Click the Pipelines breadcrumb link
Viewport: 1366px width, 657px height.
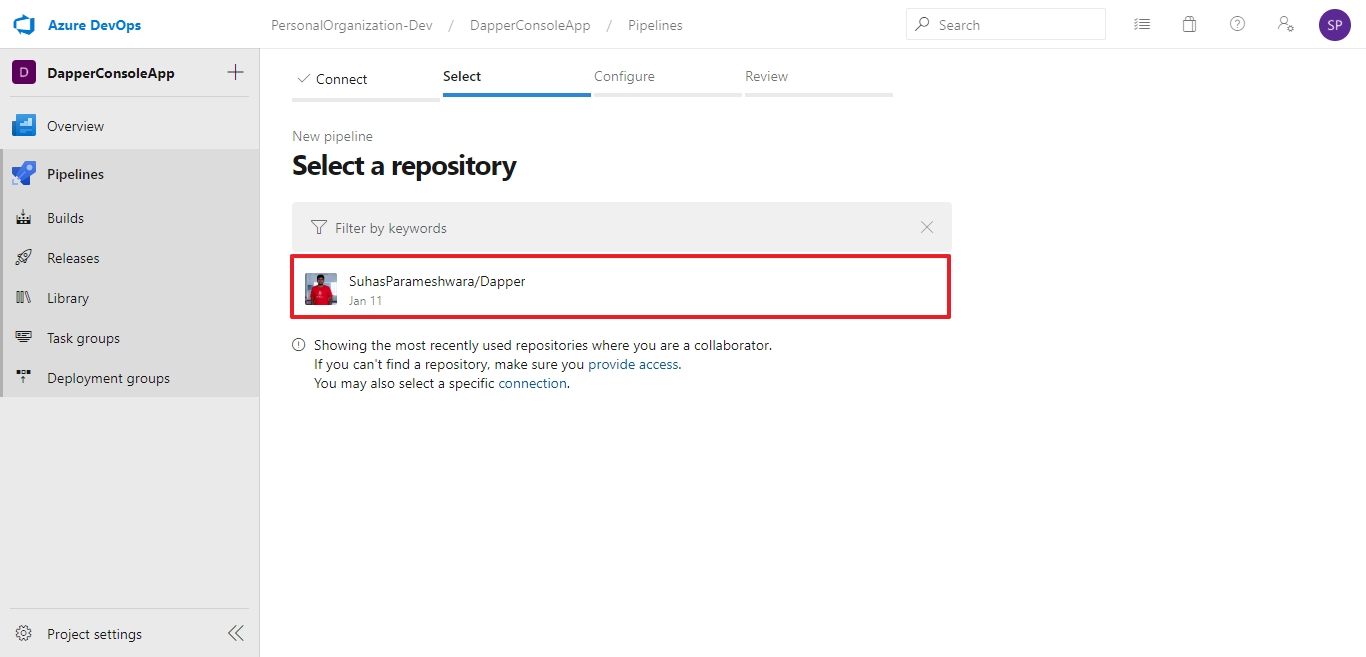point(655,25)
